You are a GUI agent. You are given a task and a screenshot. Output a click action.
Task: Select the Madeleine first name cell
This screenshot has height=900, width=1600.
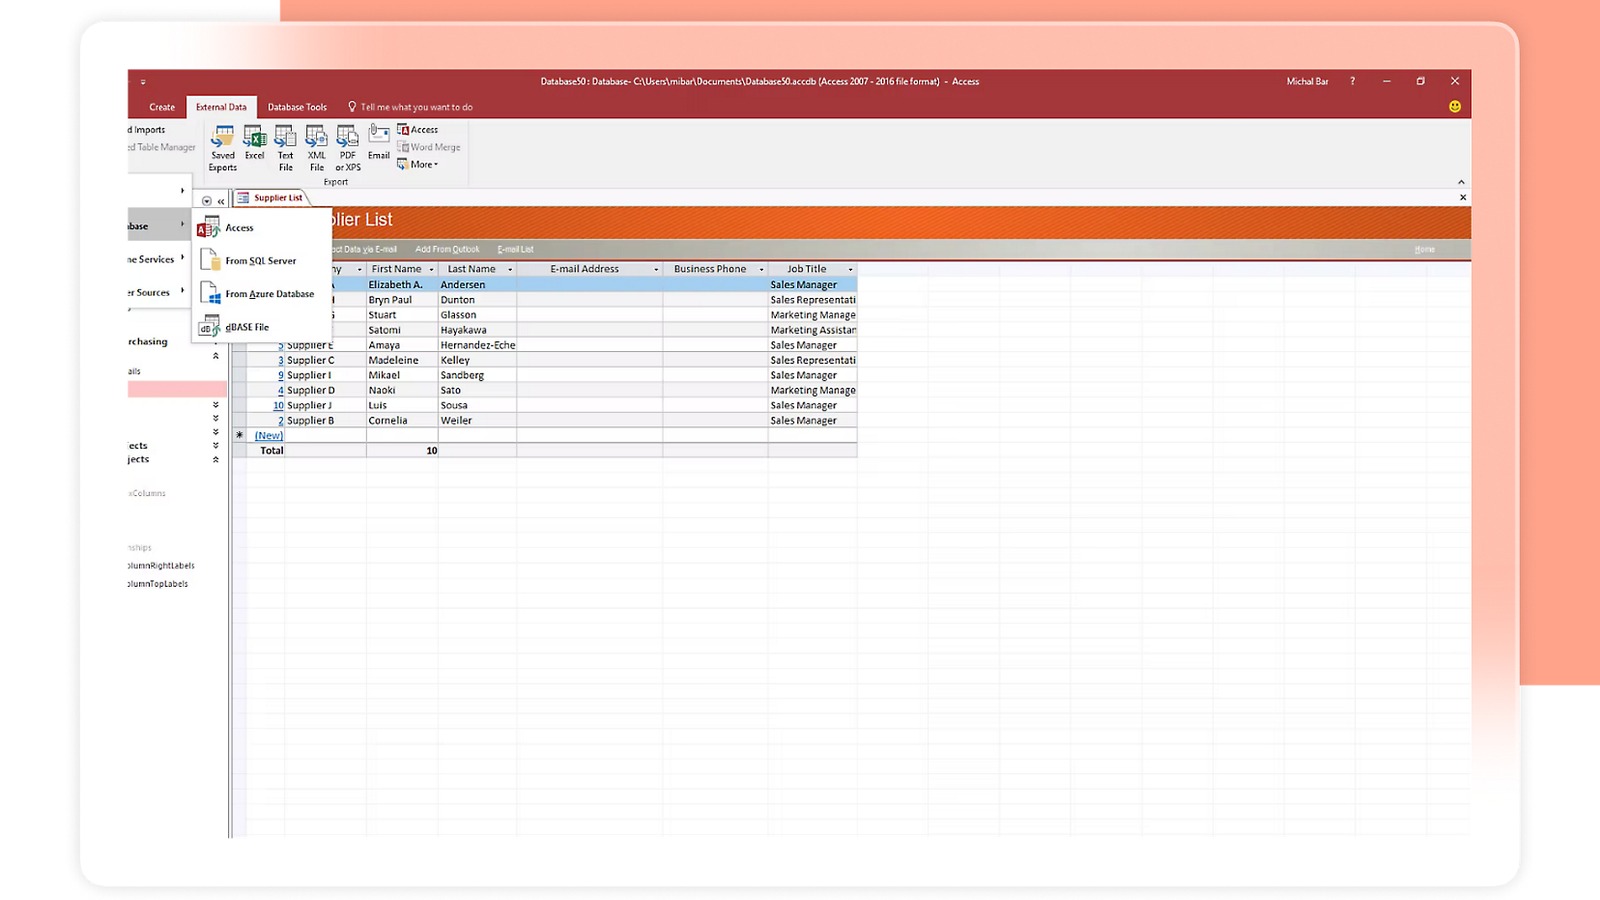(402, 360)
